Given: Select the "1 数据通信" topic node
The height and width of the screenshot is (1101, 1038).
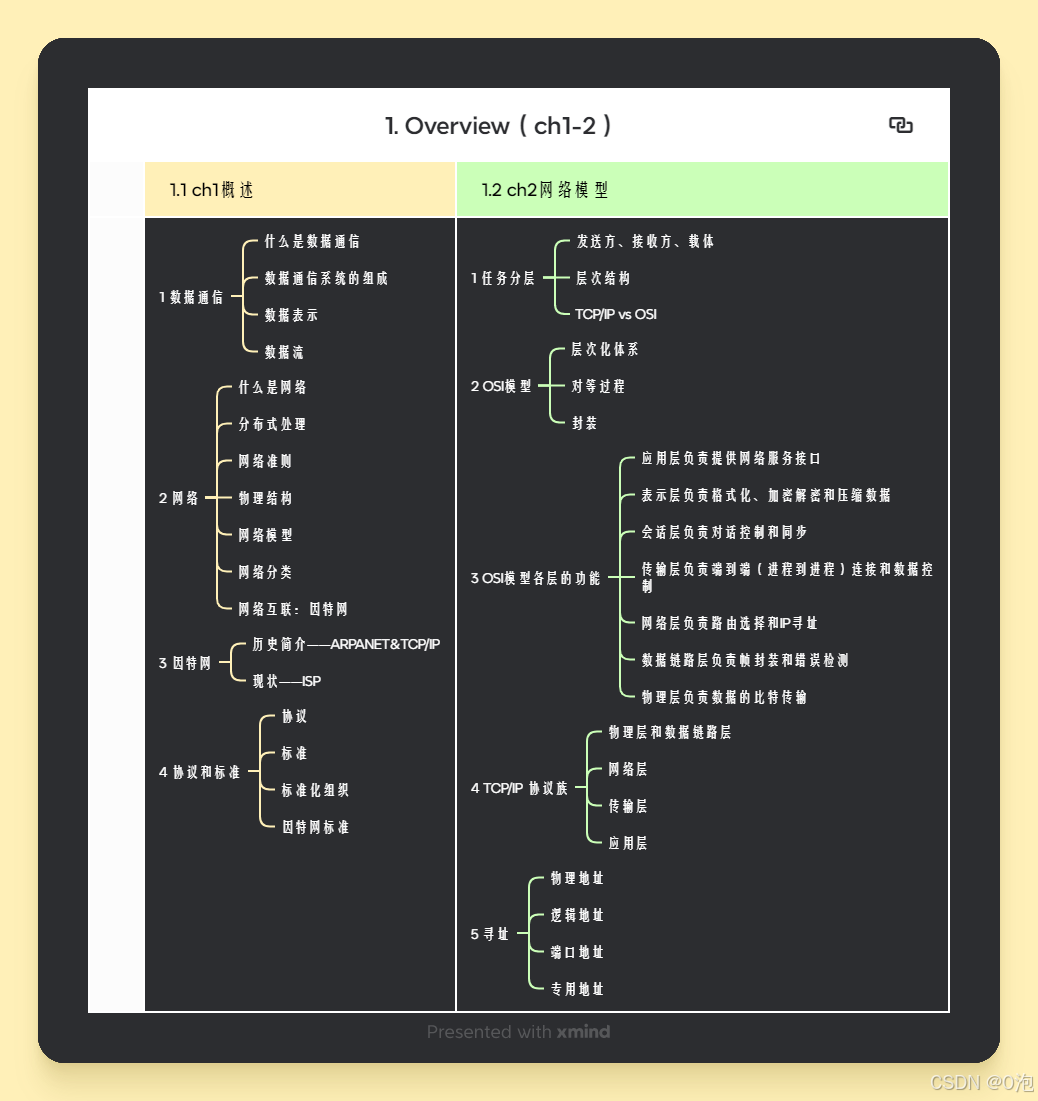Looking at the screenshot, I should [x=191, y=297].
